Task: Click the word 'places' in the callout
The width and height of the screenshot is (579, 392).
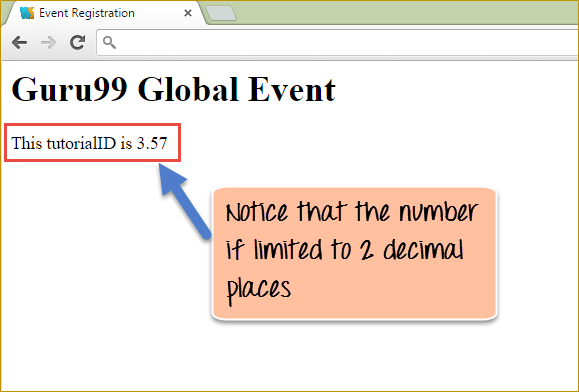Action: coord(258,290)
